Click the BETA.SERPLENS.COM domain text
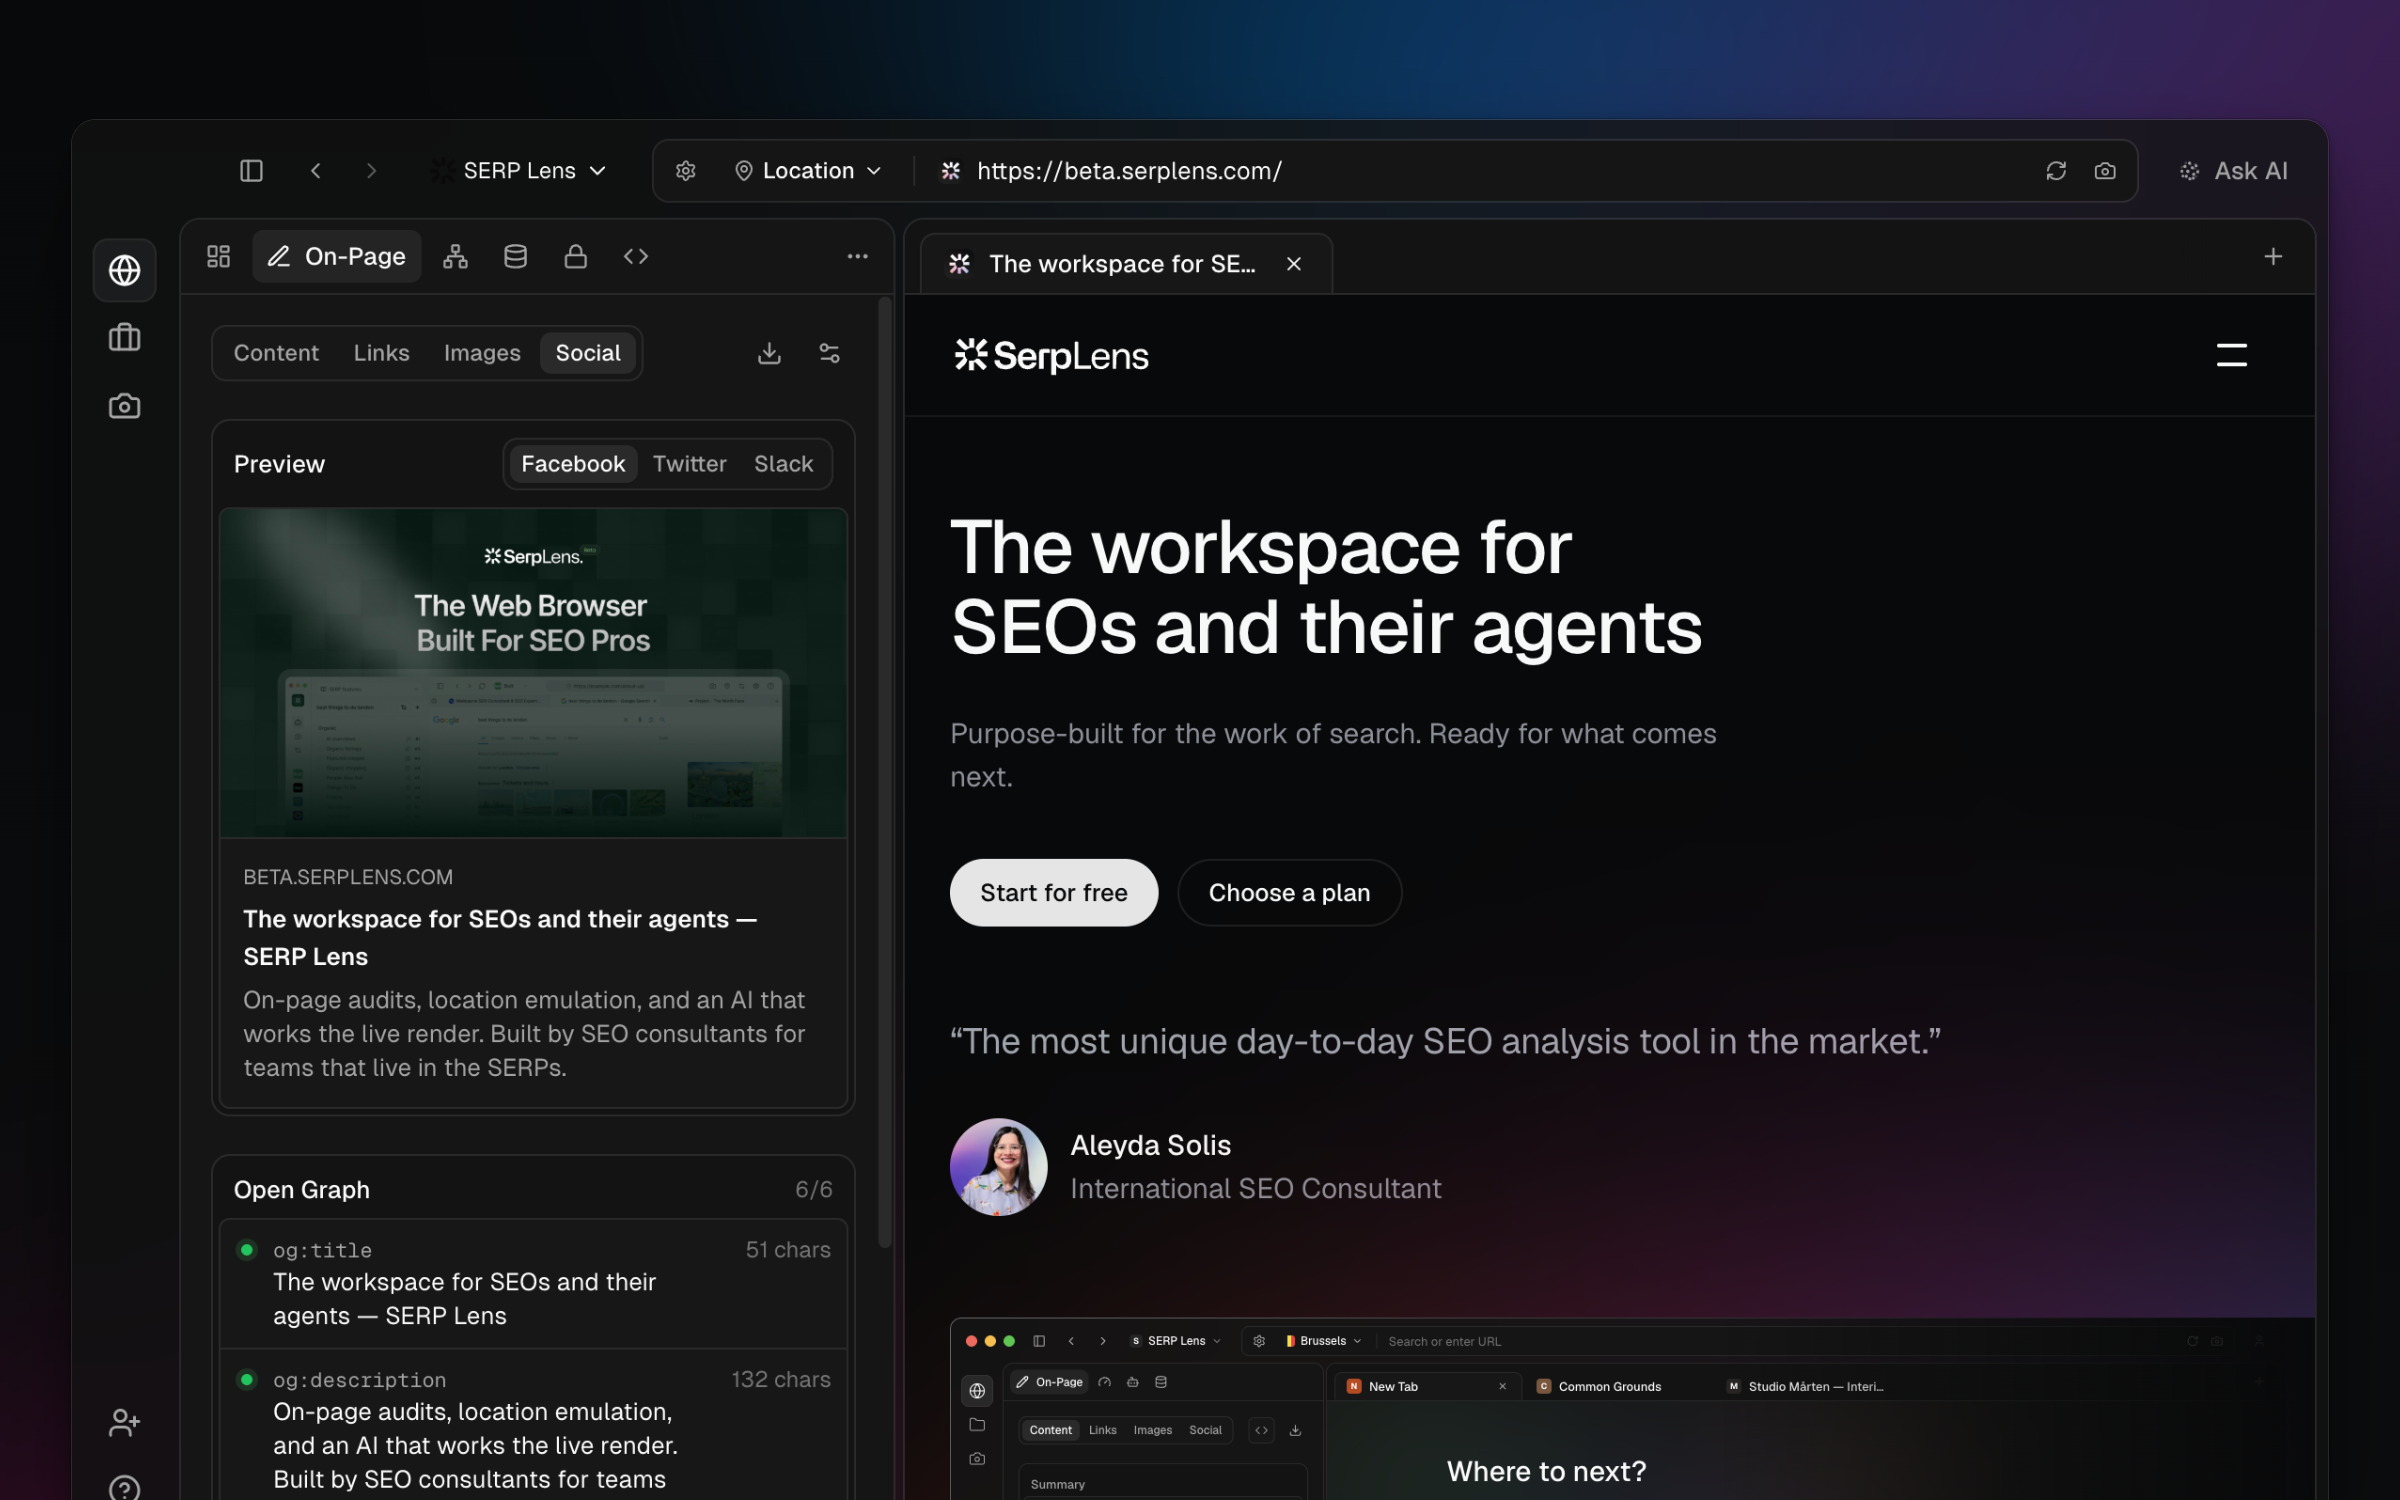This screenshot has width=2400, height=1500. coord(348,877)
